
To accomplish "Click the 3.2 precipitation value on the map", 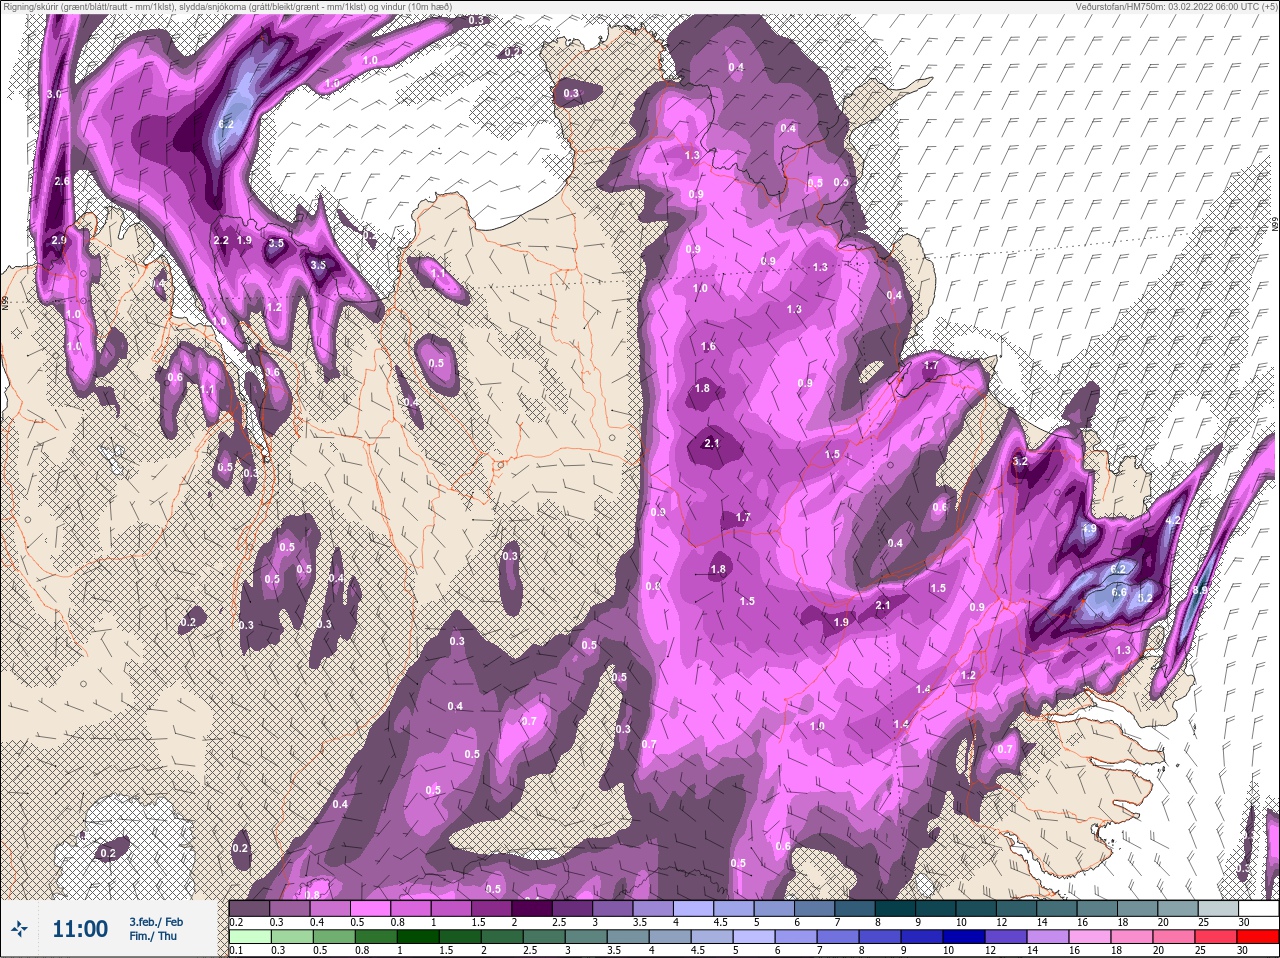I will click(1020, 461).
